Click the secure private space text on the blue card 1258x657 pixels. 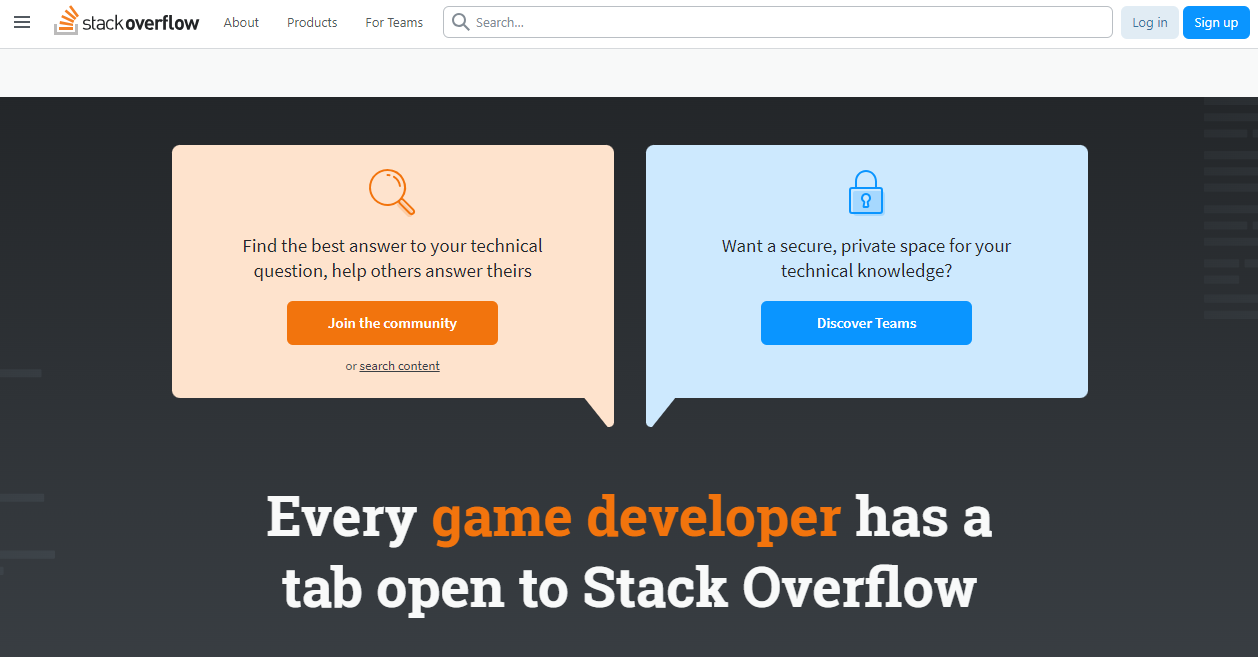click(866, 257)
